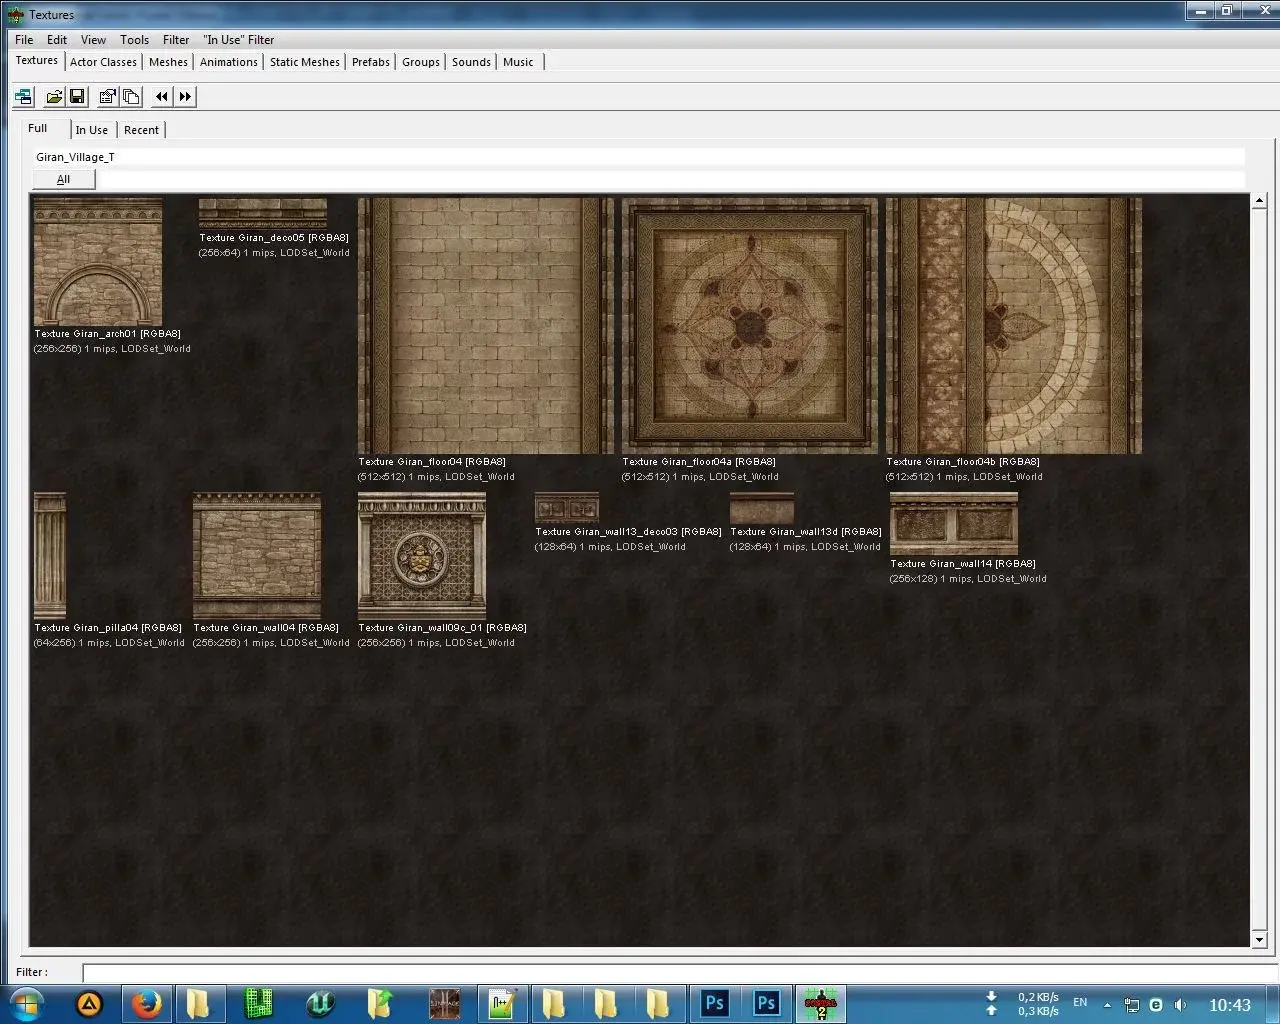
Task: Switch to the Groups tab
Action: click(x=421, y=62)
